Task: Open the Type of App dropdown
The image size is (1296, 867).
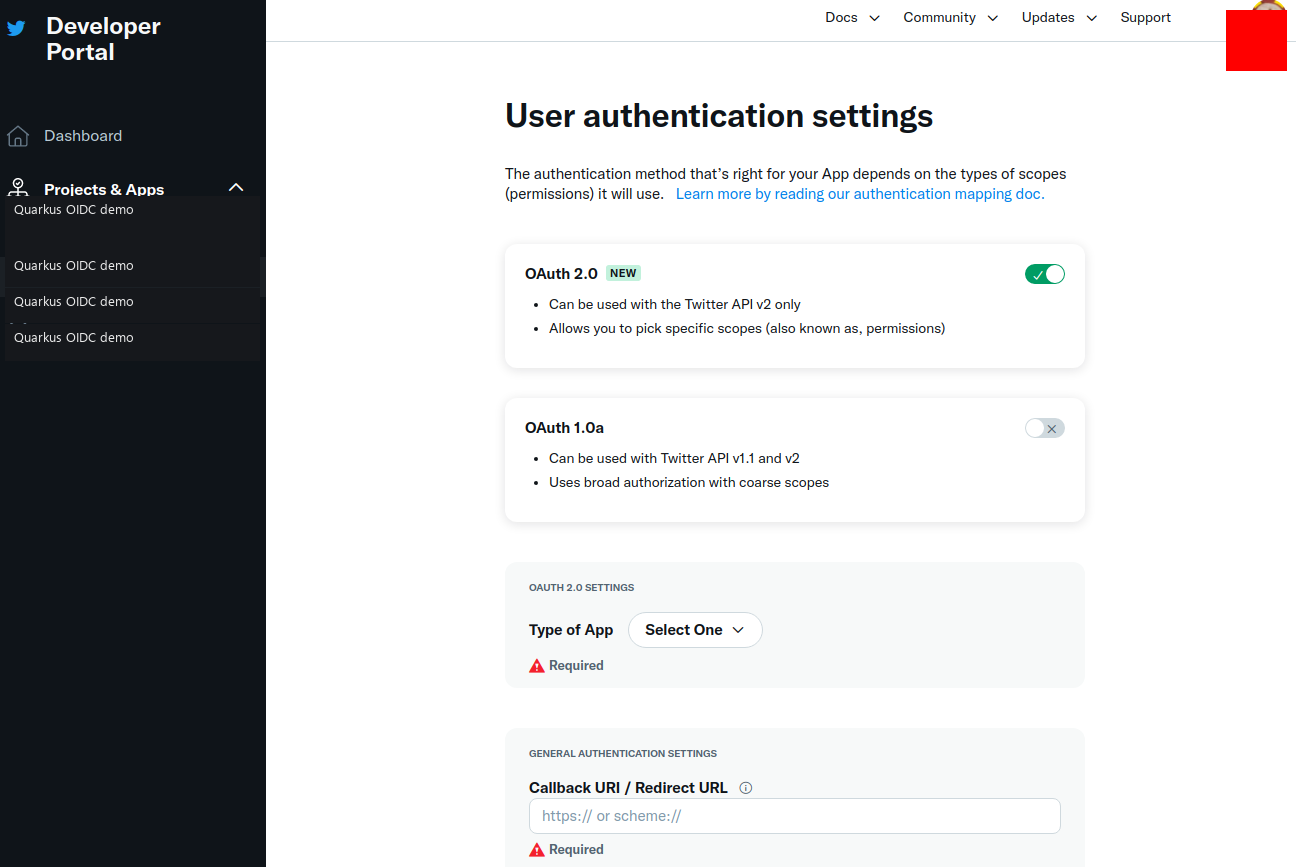Action: (x=695, y=630)
